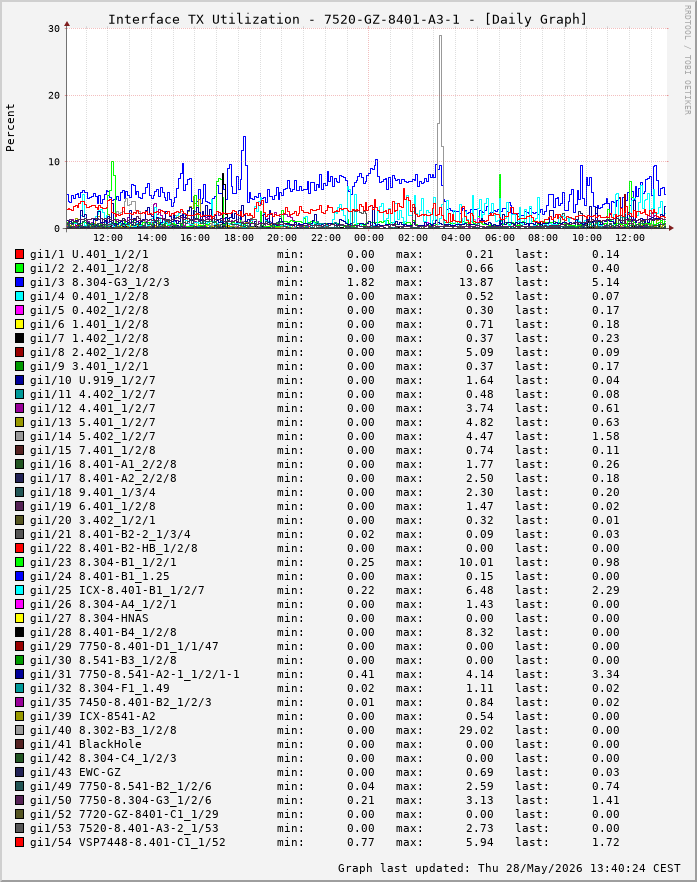Screen dimensions: 697x882
Task: Select legend label gi1/7 1.402_1/2/8
Action: tap(89, 339)
